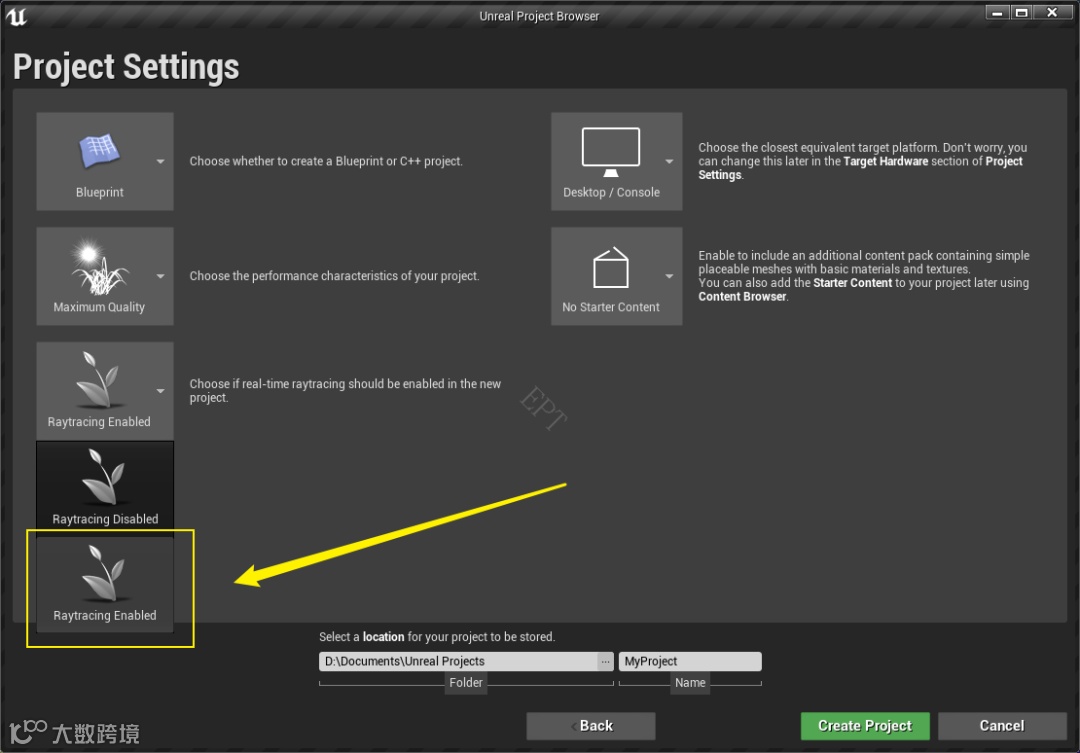Click the 'Folder' label under path field
This screenshot has height=753, width=1080.
click(466, 683)
